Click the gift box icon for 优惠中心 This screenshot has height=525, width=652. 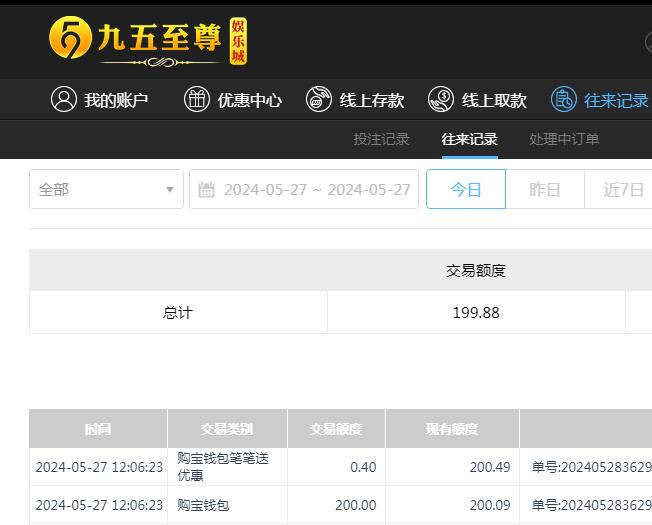click(x=197, y=99)
